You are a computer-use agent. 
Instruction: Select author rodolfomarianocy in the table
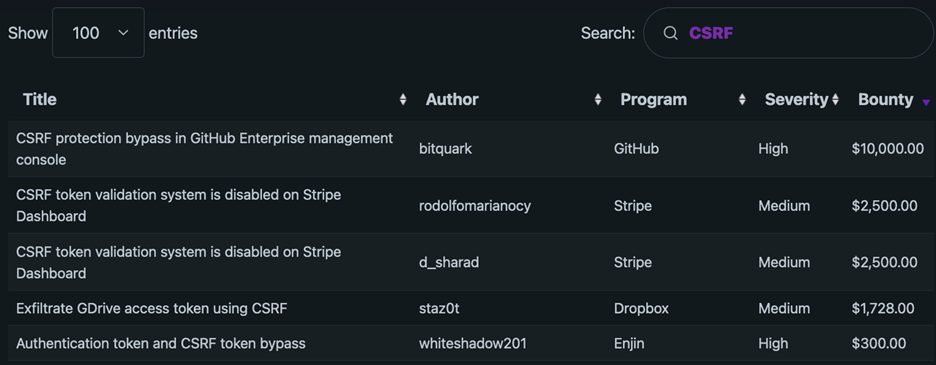pyautogui.click(x=475, y=206)
